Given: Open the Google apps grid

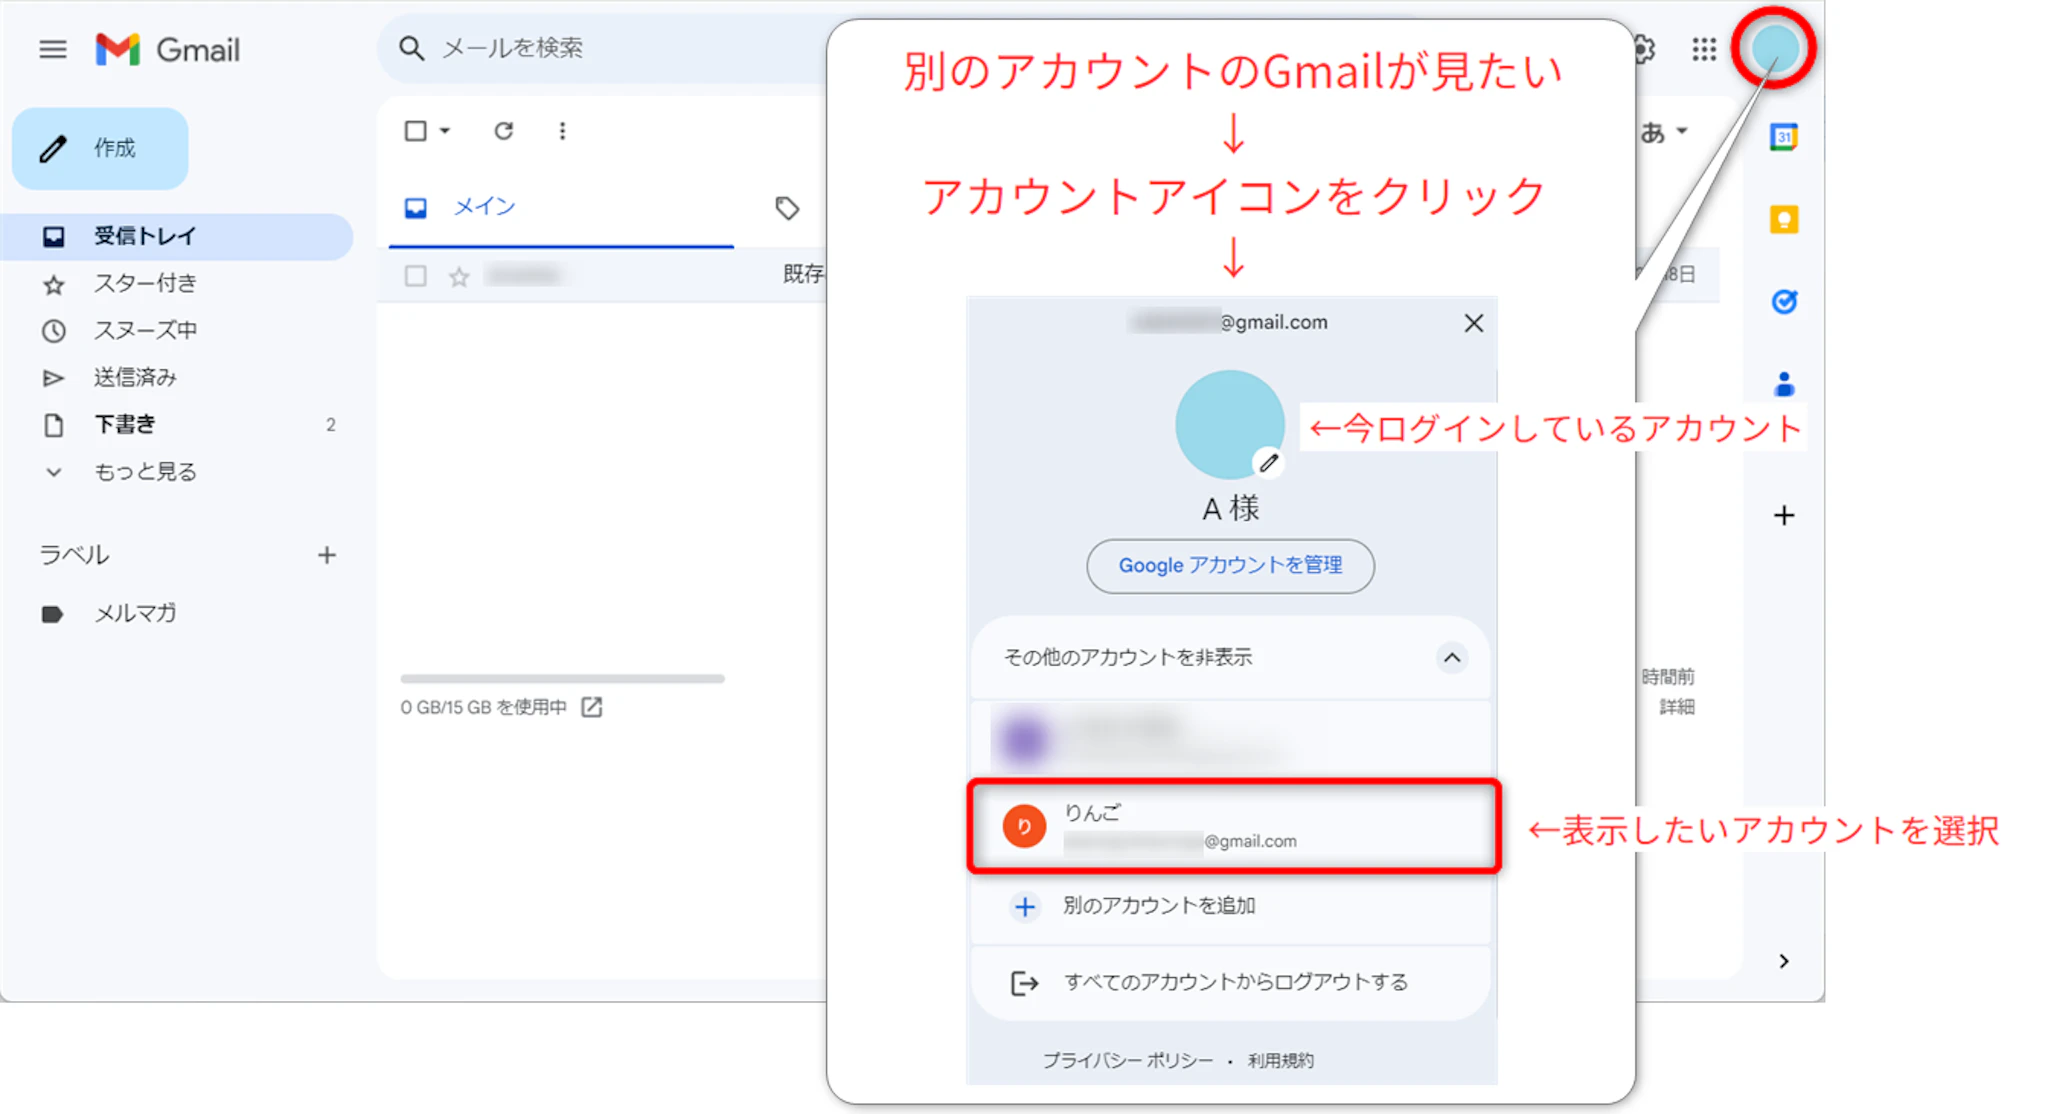Looking at the screenshot, I should [1704, 49].
